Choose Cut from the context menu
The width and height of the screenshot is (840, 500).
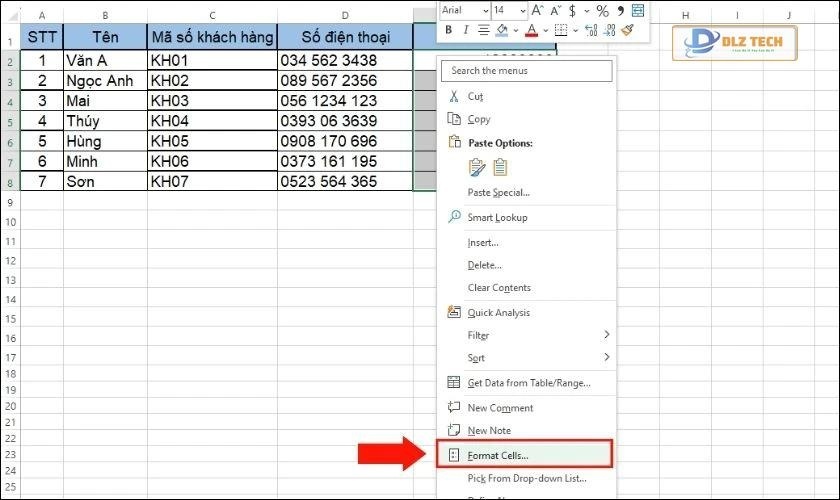(475, 96)
